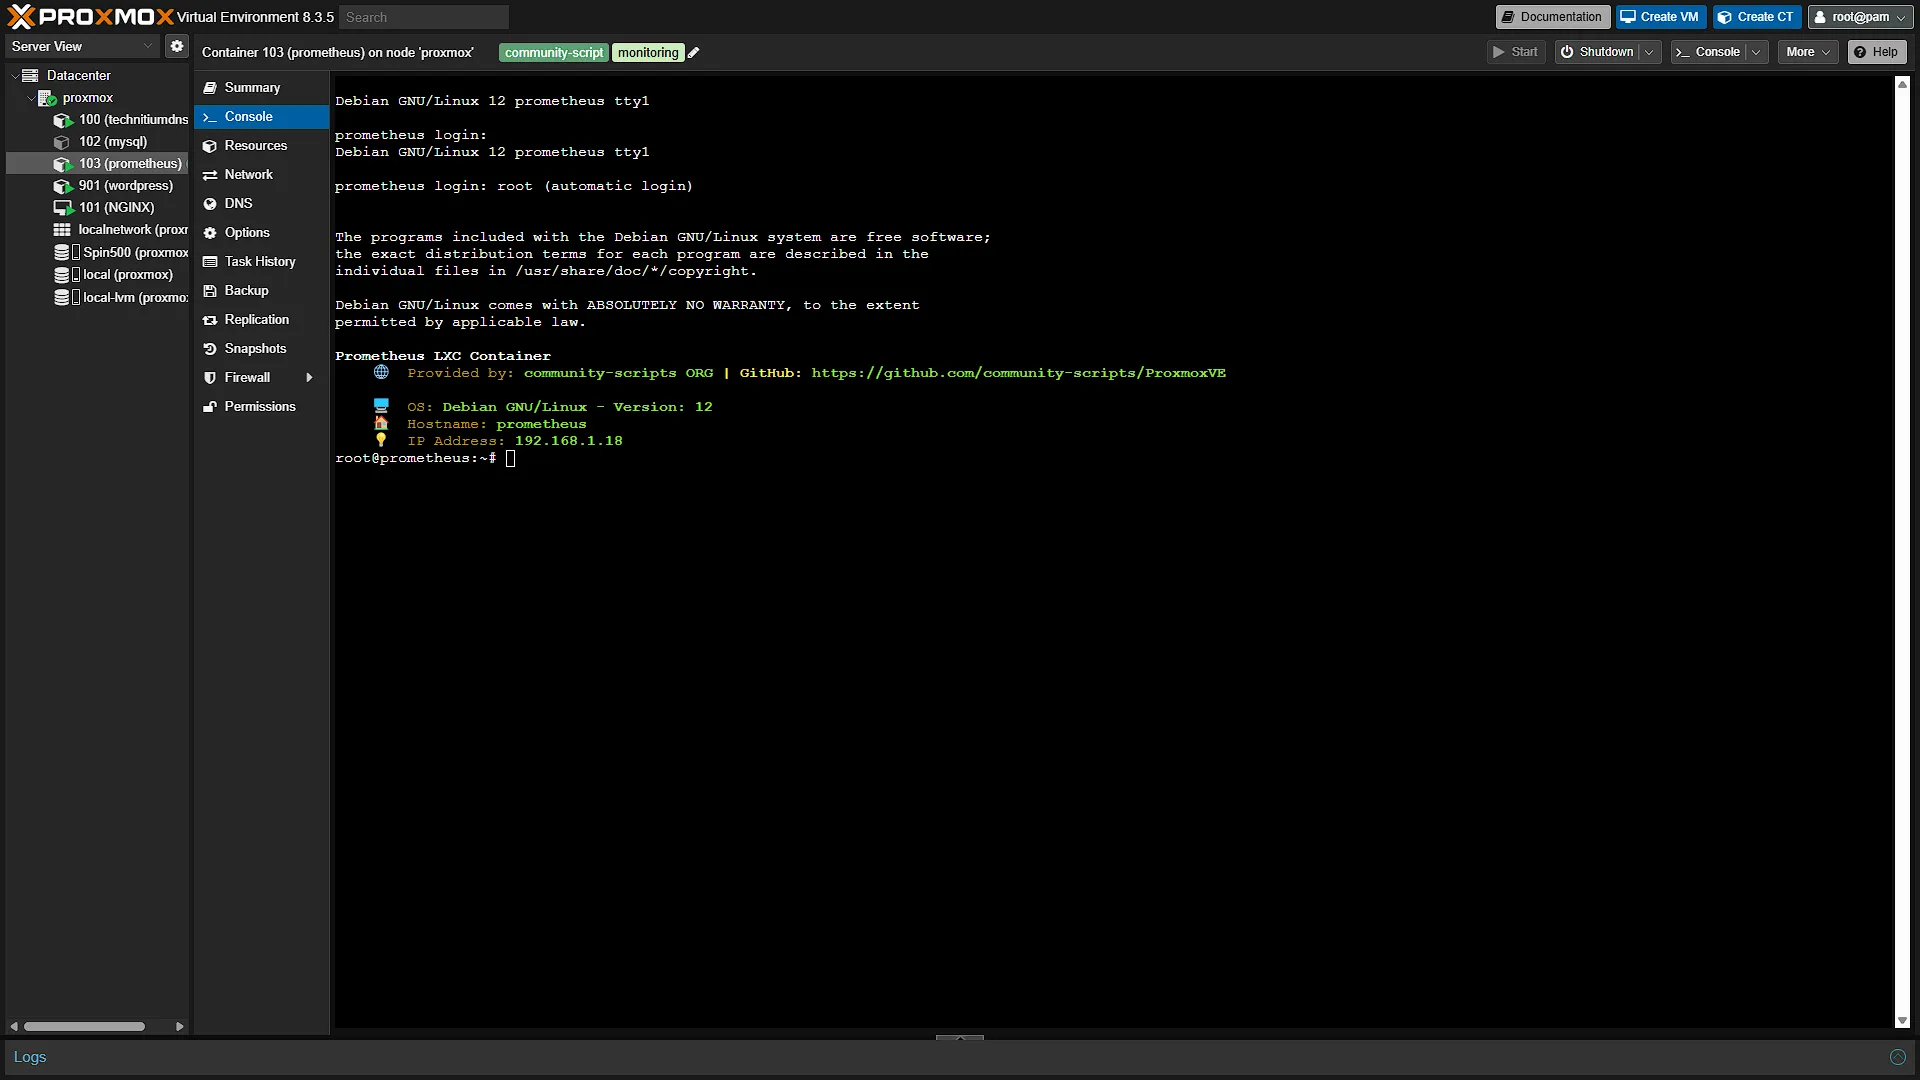This screenshot has width=1920, height=1080.
Task: Expand the Firewall submenu arrow
Action: click(309, 378)
